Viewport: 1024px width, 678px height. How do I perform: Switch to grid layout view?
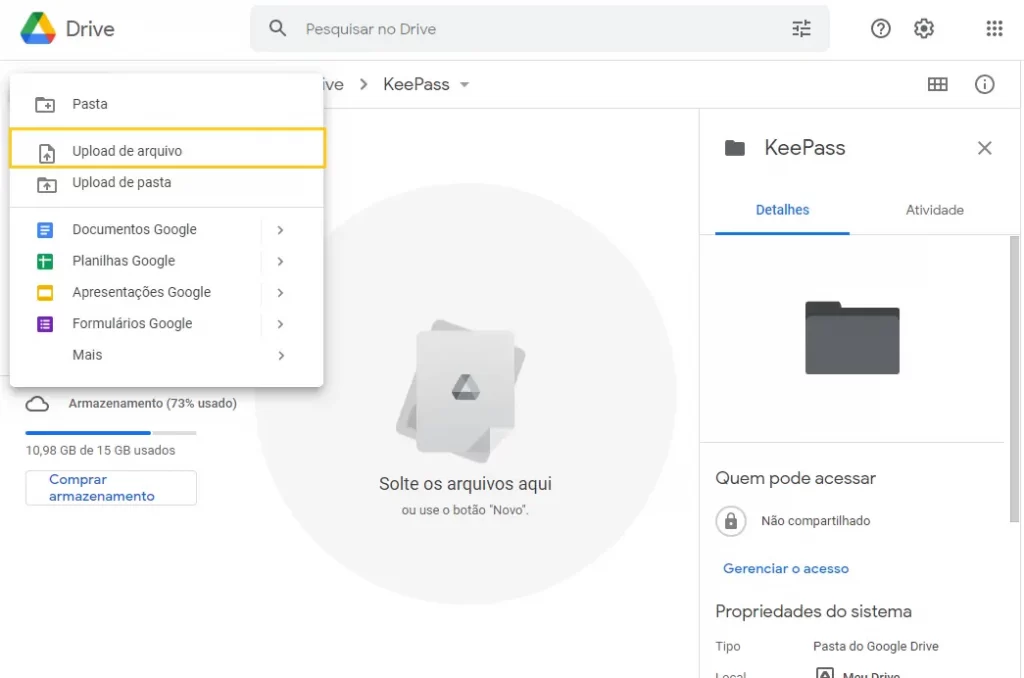pyautogui.click(x=937, y=84)
